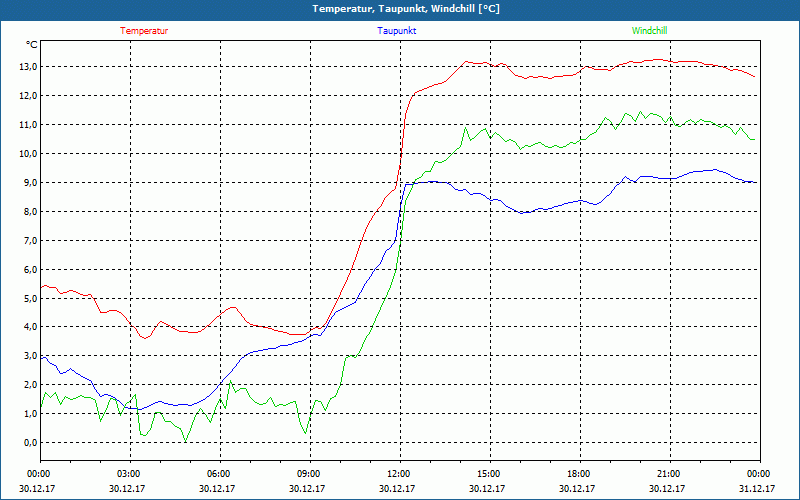Click the 03:00 time axis label
This screenshot has height=500, width=800.
(128, 474)
